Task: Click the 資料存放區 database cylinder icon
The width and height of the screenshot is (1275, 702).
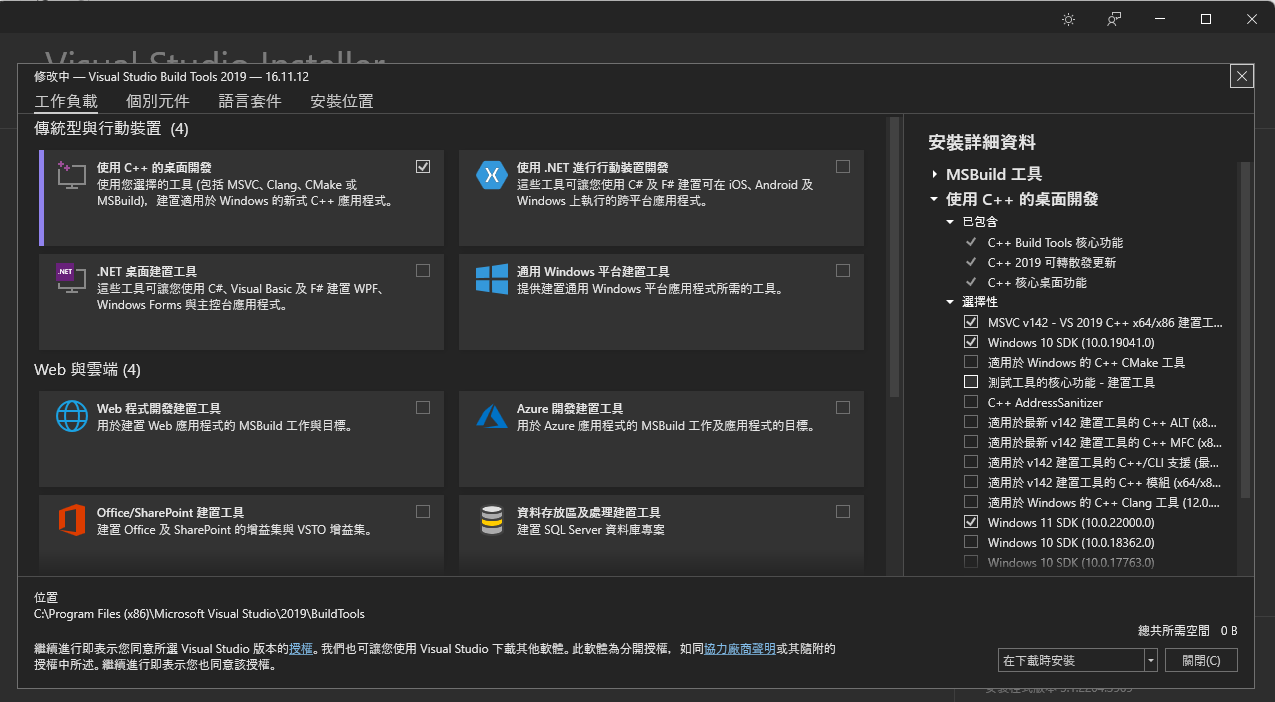Action: click(x=491, y=521)
